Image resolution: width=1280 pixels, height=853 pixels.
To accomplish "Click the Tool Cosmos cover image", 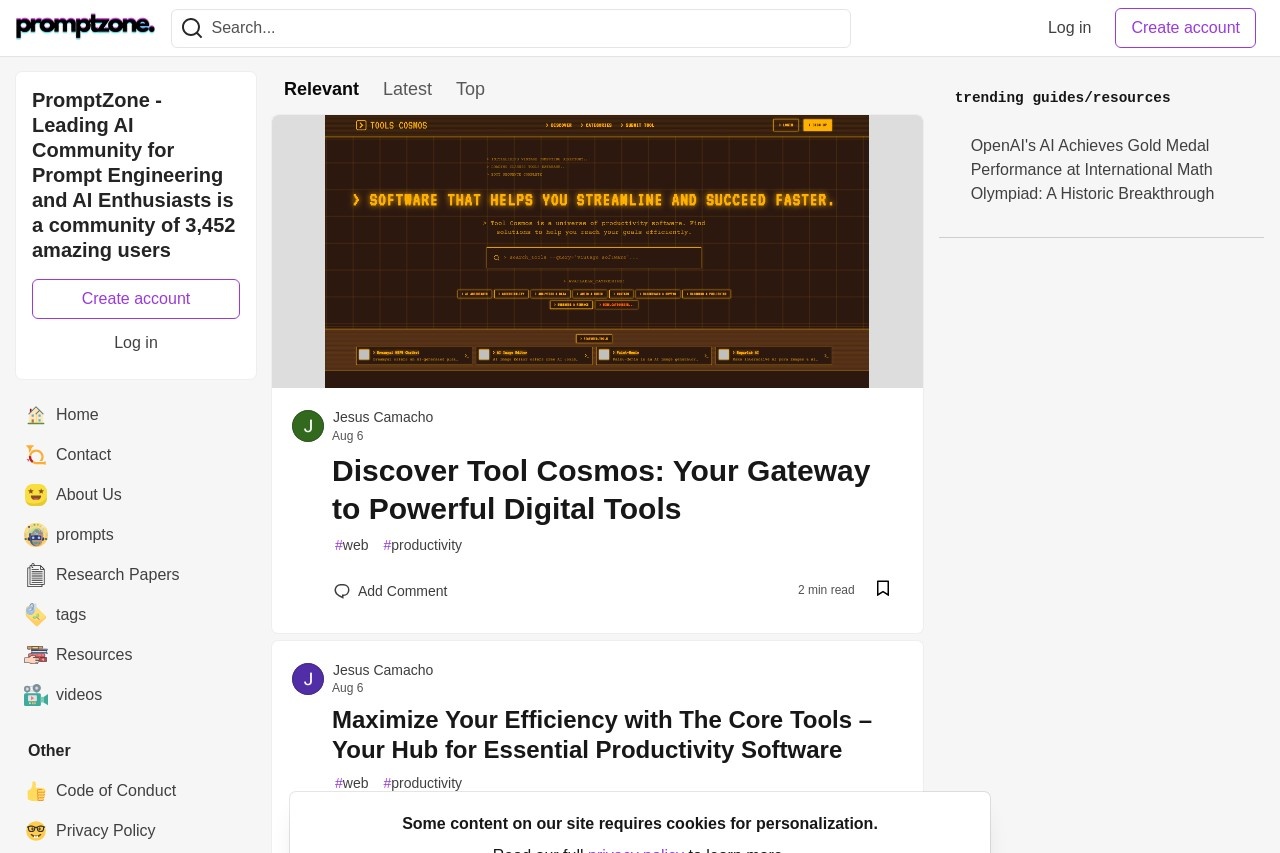I will 597,251.
